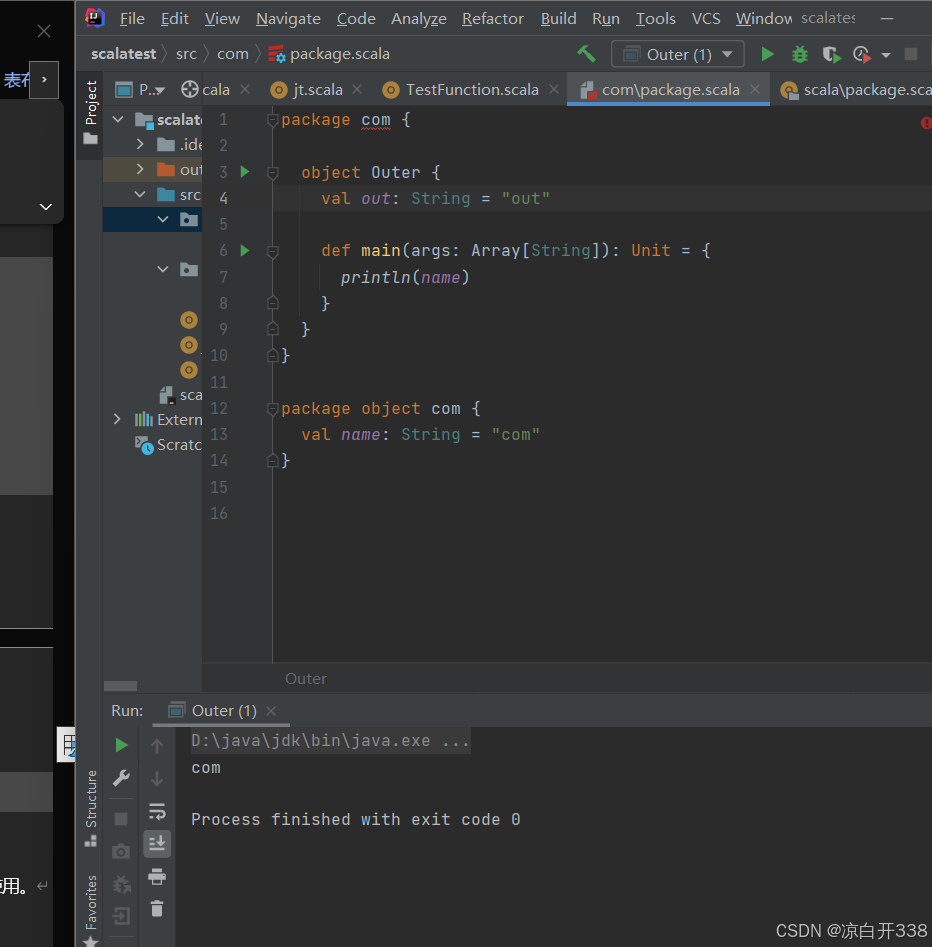This screenshot has height=947, width=932.
Task: Collapse the src folder node
Action: click(140, 194)
